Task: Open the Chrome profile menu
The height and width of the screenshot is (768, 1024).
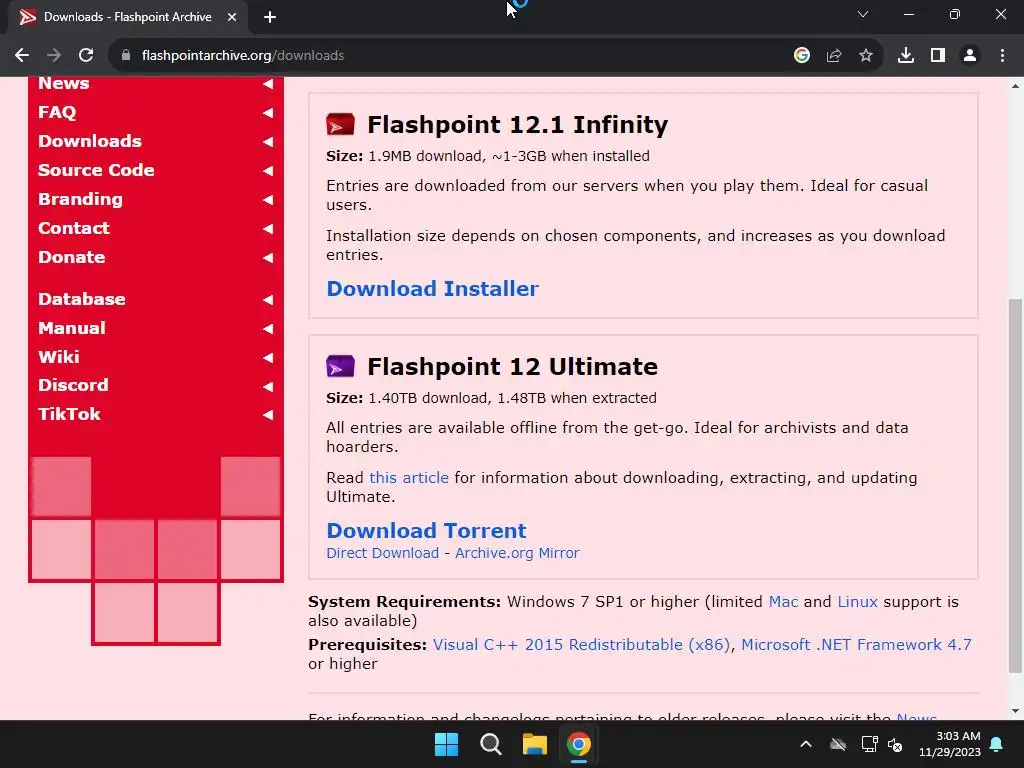Action: (970, 56)
